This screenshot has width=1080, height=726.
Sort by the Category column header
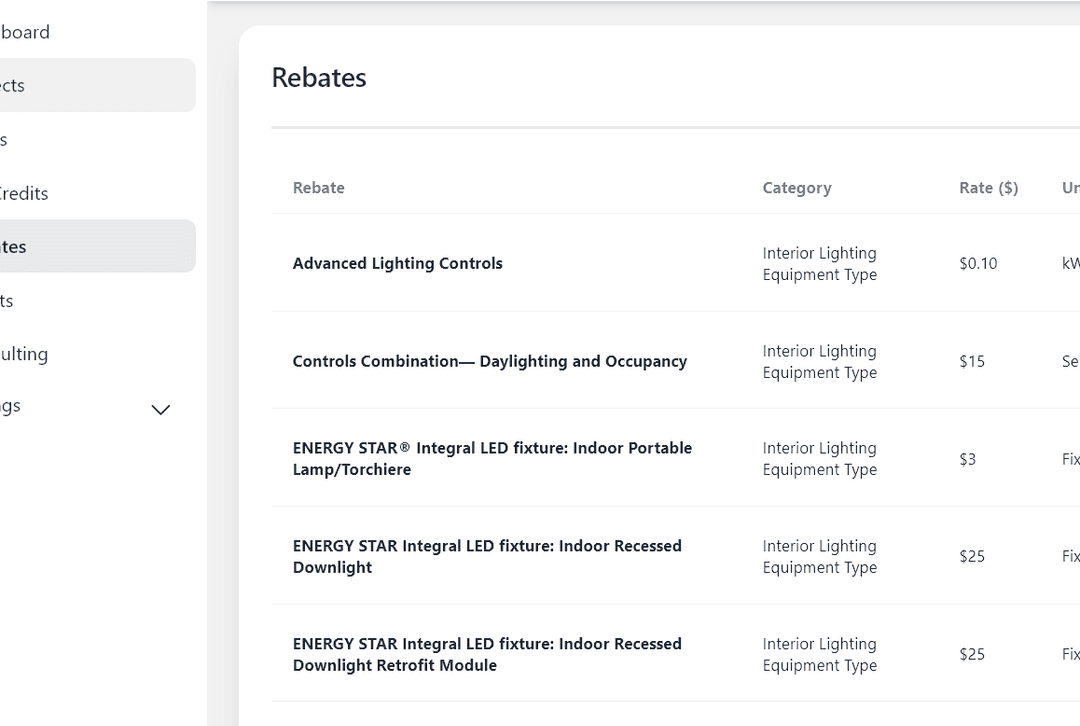tap(796, 188)
